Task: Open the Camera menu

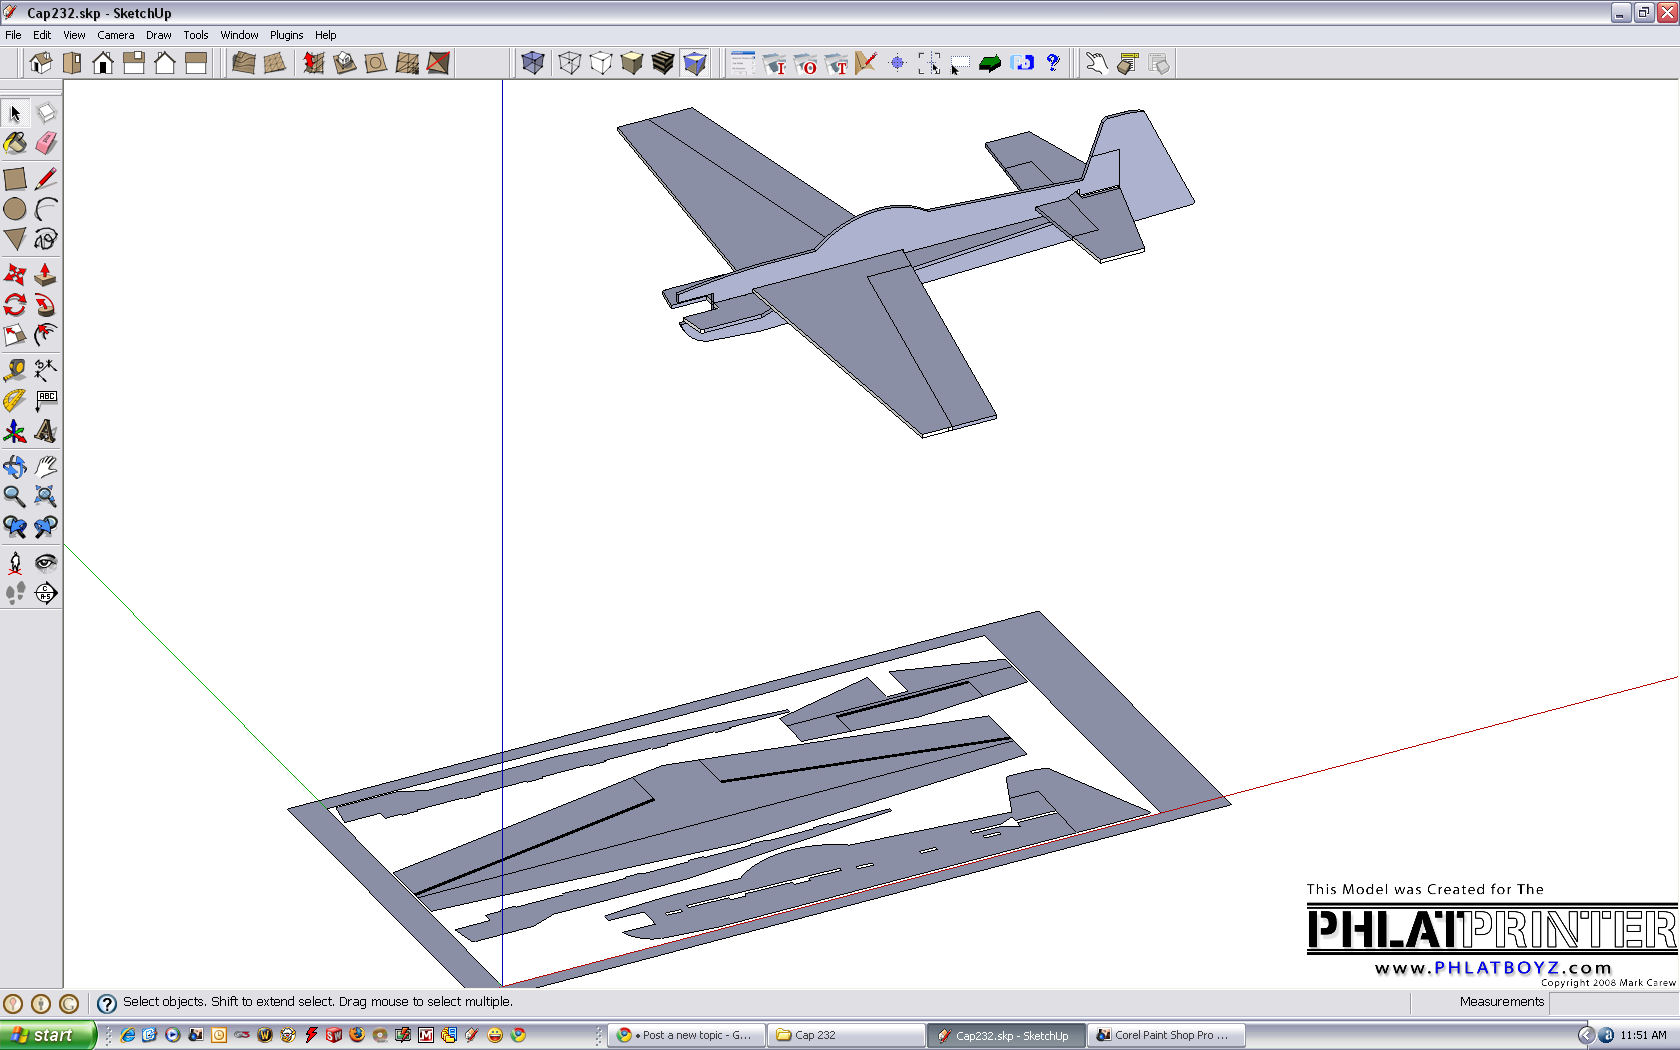Action: [115, 35]
